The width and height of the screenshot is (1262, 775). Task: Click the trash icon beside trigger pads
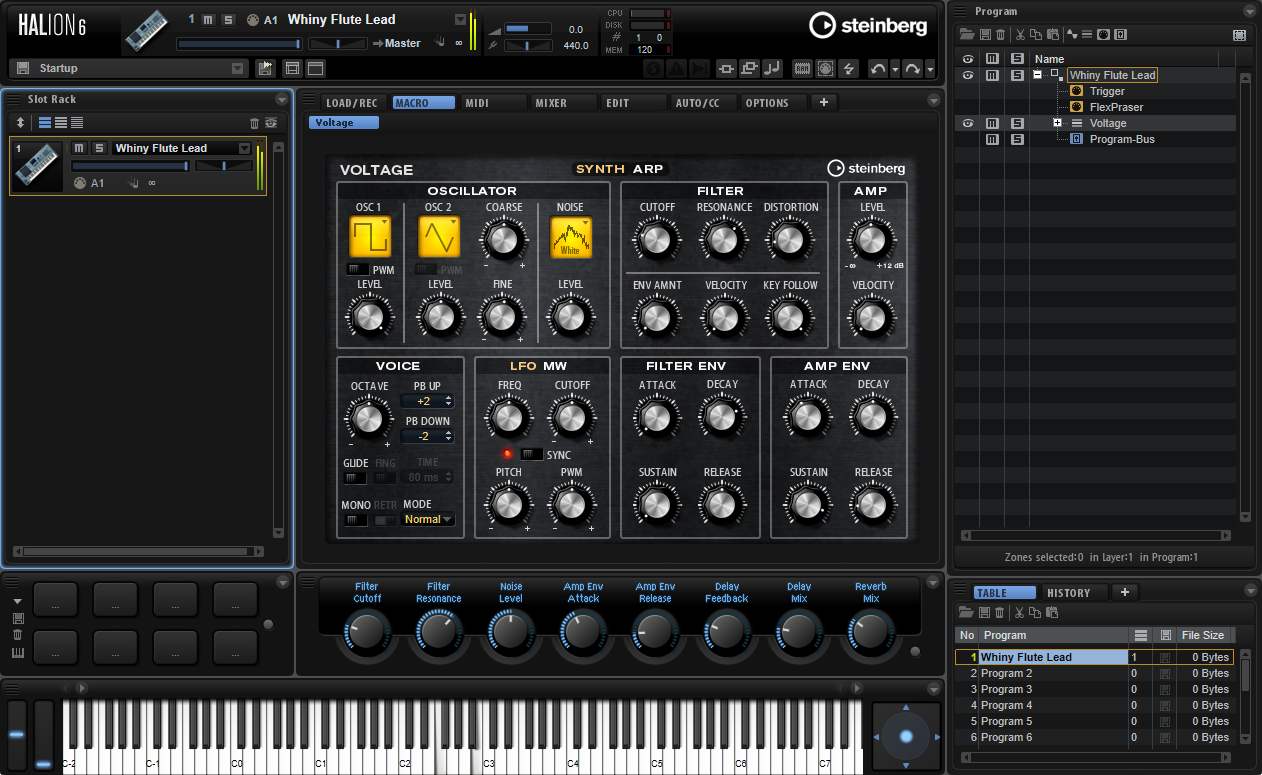(x=18, y=635)
